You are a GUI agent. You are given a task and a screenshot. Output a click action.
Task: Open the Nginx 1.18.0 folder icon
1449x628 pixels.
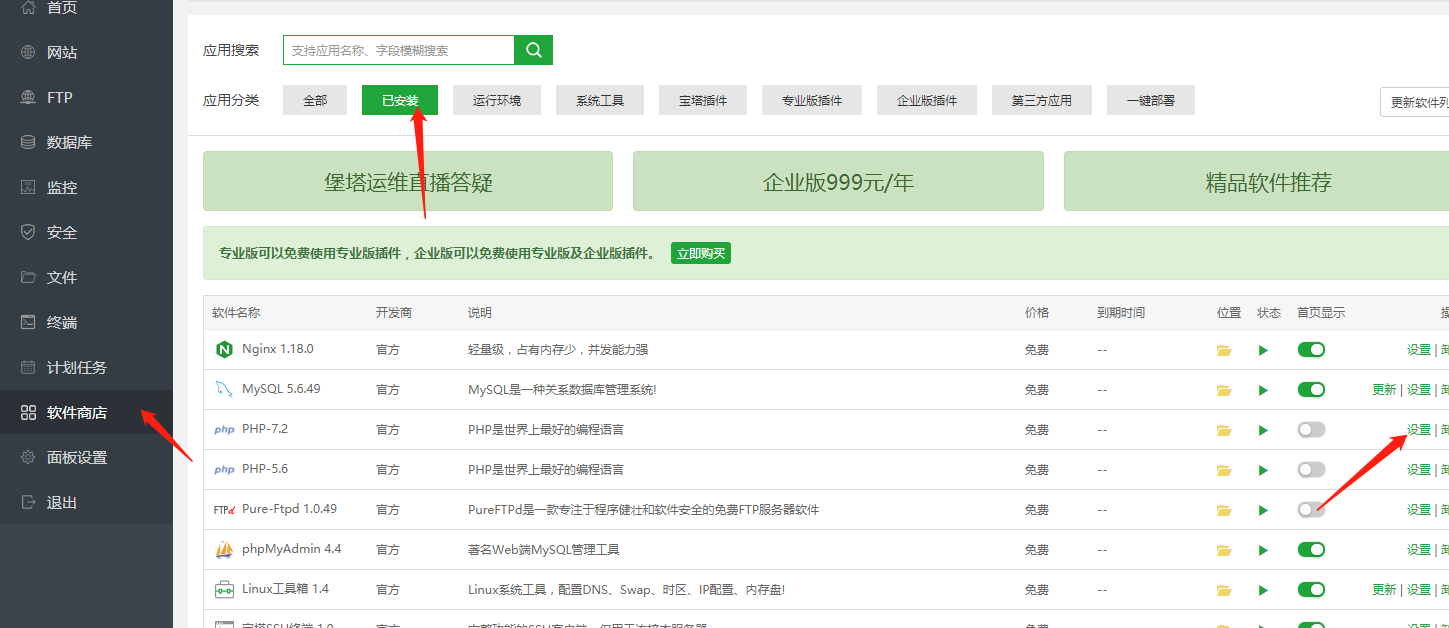[x=1224, y=350]
